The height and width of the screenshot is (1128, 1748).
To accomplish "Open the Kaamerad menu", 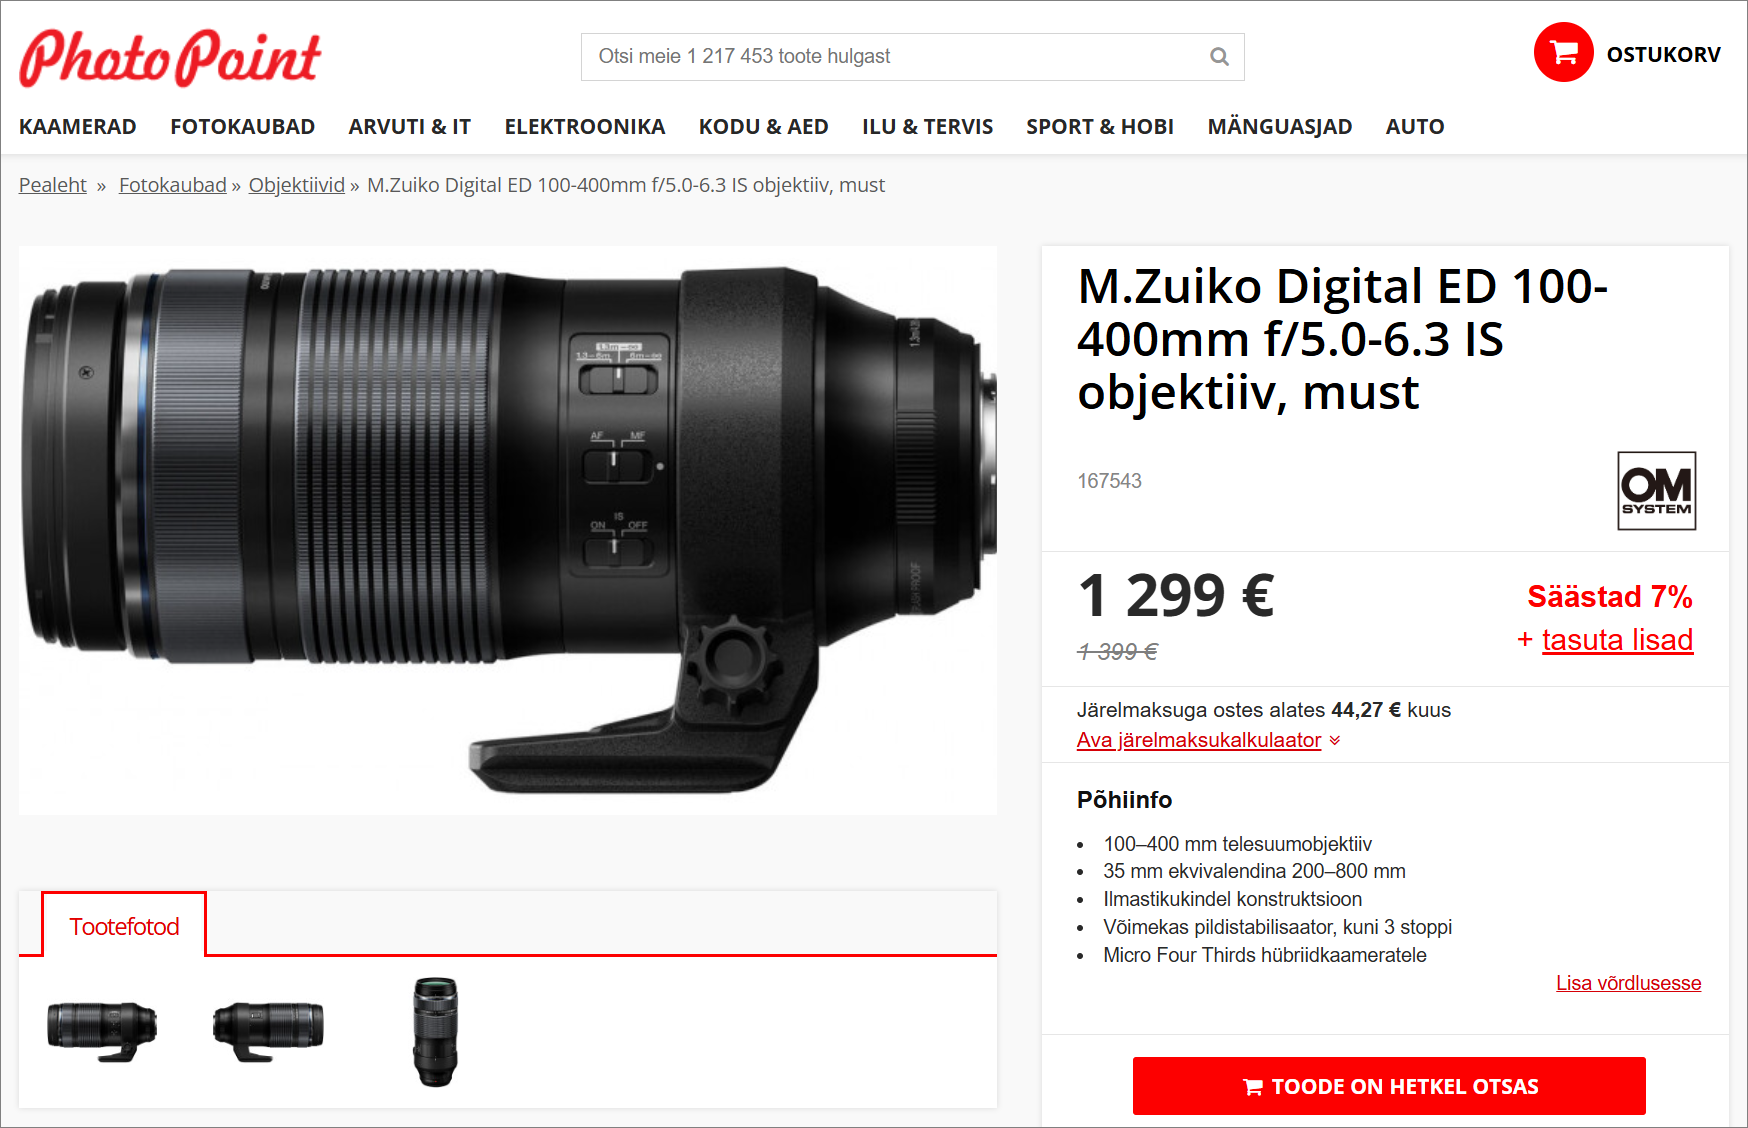I will point(78,127).
